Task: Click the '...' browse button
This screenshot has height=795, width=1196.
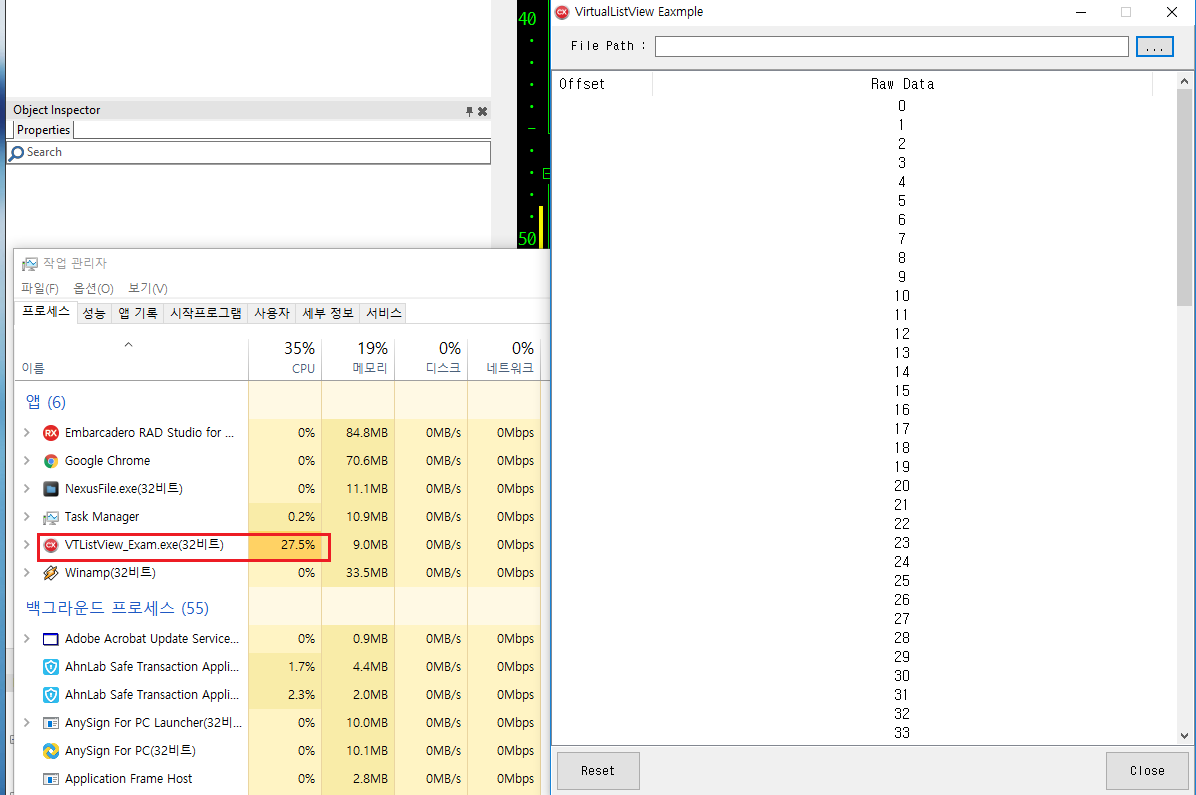Action: click(1154, 47)
